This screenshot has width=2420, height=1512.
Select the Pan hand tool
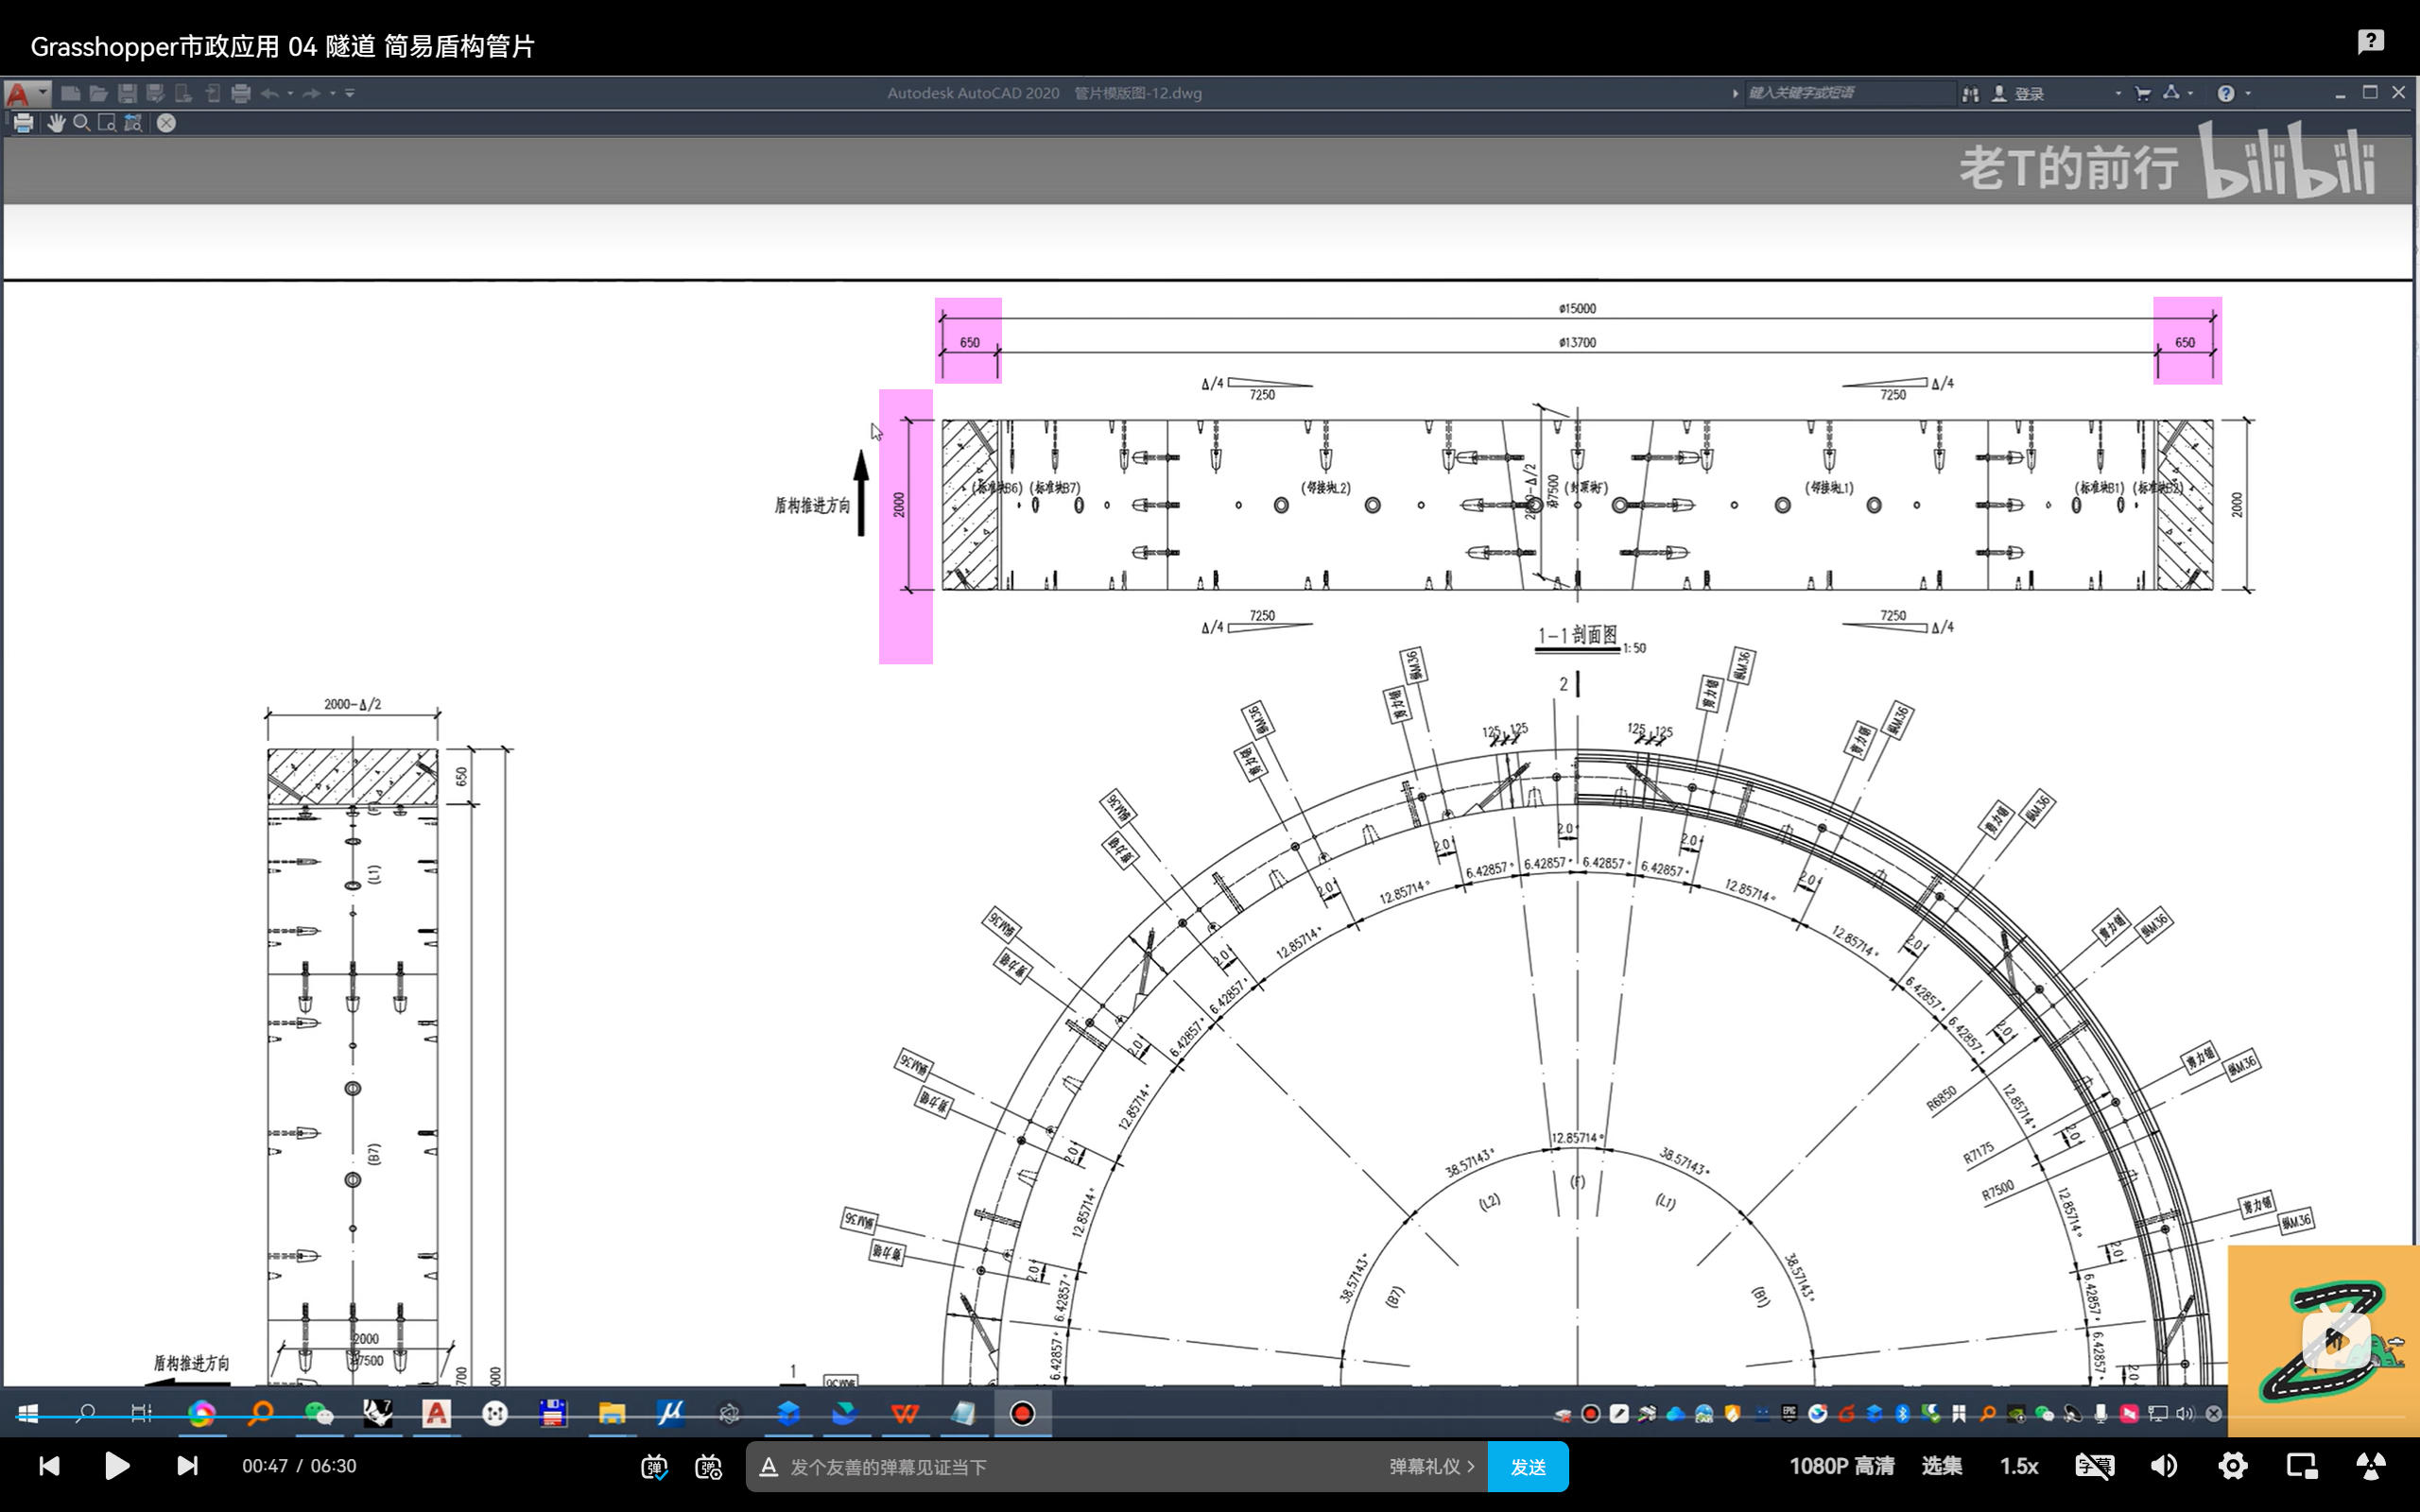tap(56, 123)
